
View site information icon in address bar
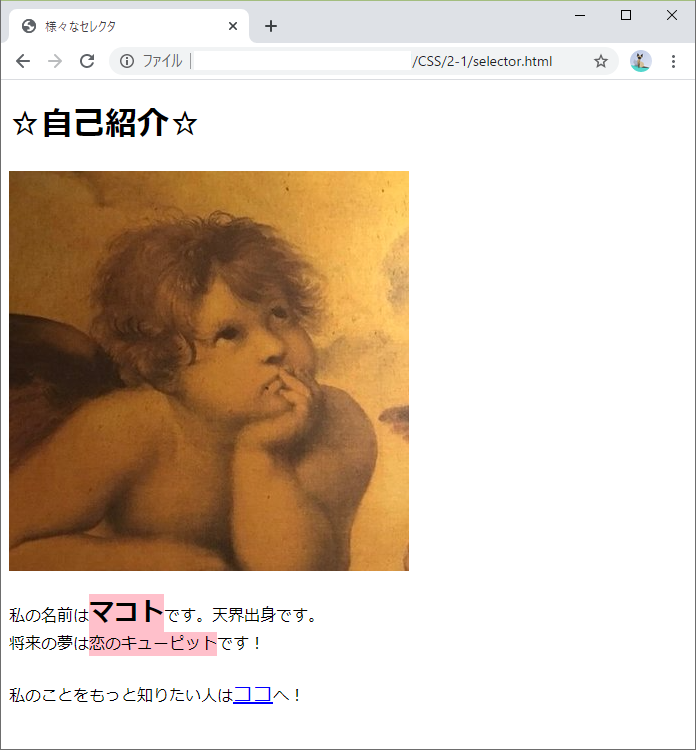click(x=127, y=61)
